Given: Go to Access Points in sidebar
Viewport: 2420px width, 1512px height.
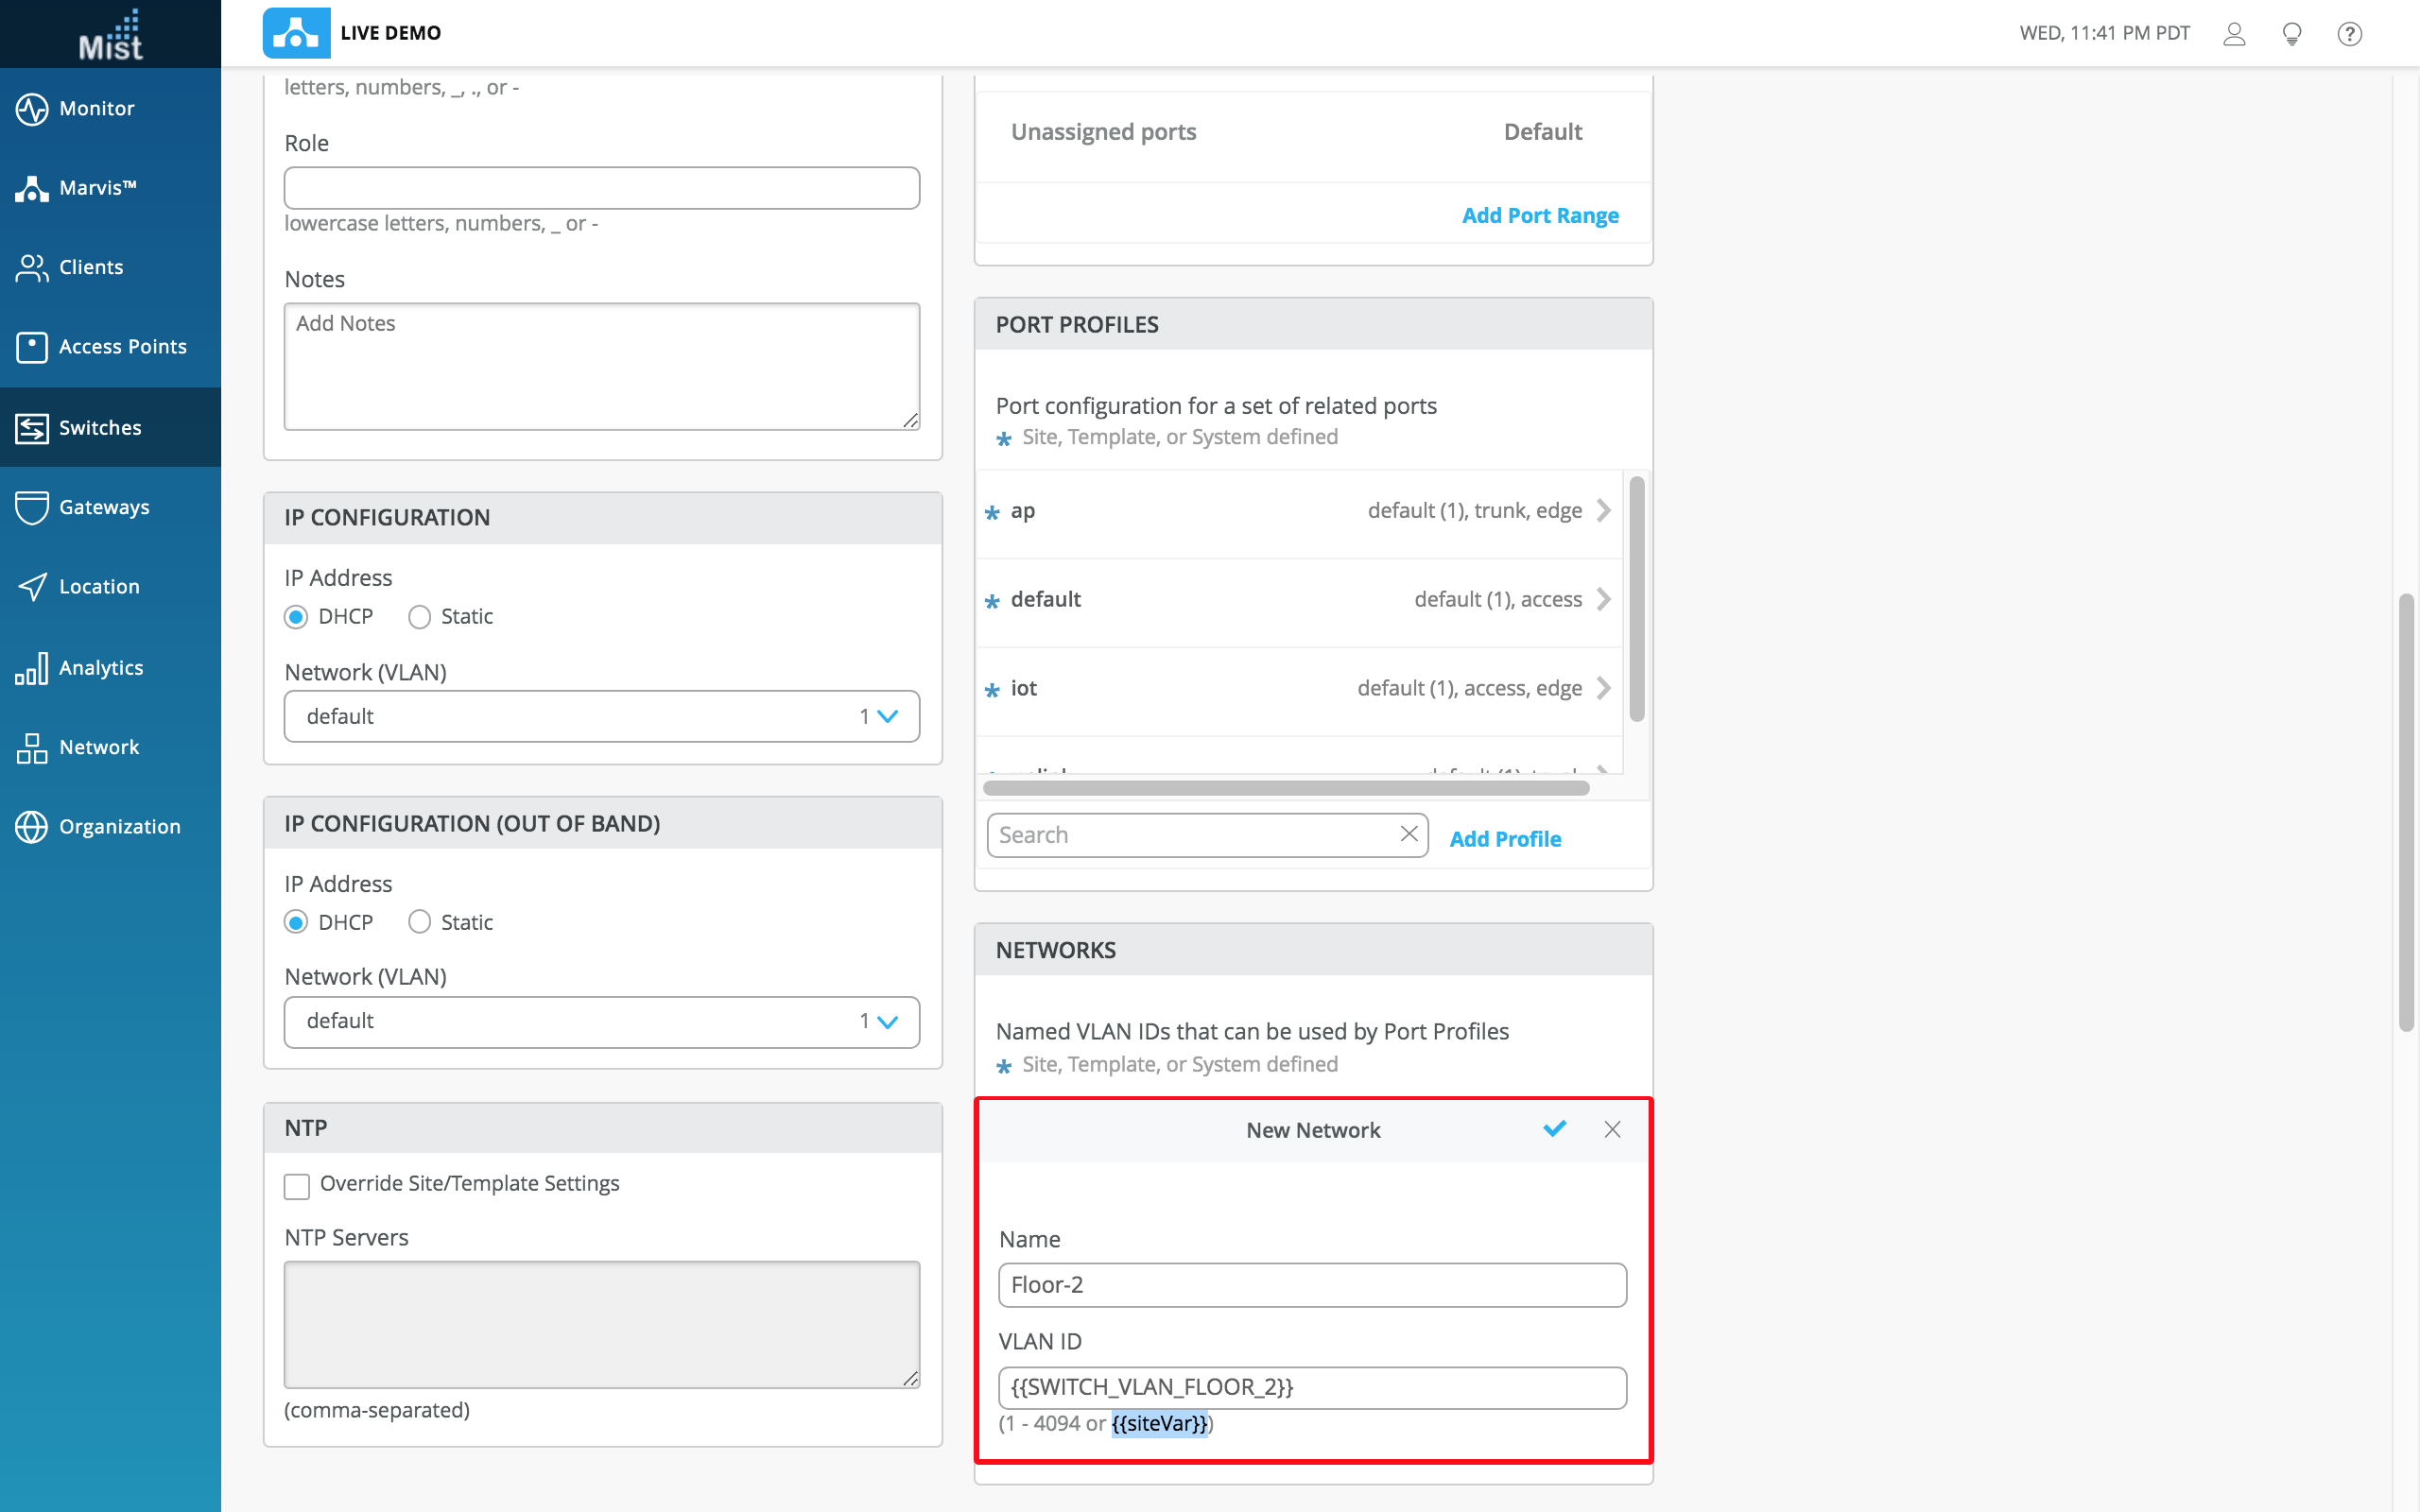Looking at the screenshot, I should tap(122, 347).
